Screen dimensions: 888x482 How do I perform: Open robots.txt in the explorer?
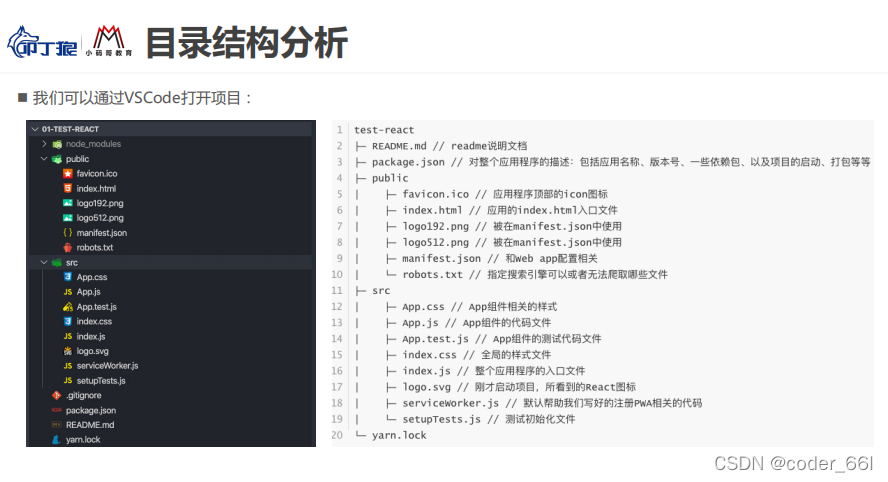coord(95,248)
